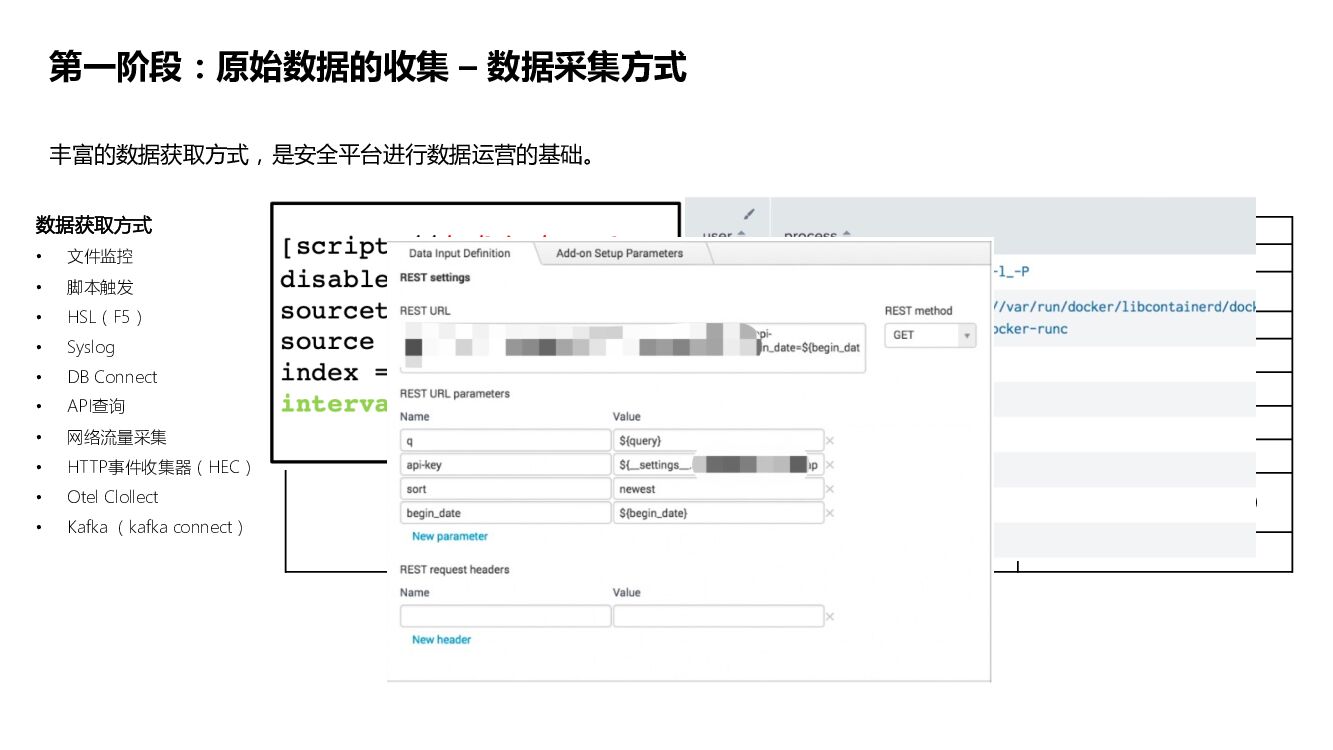1333x750 pixels.
Task: Open the REST method GET dropdown
Action: pos(929,335)
